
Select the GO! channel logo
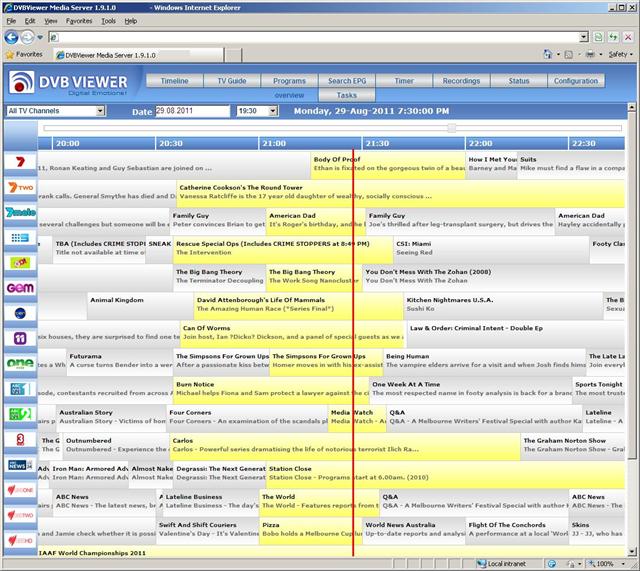coord(20,263)
